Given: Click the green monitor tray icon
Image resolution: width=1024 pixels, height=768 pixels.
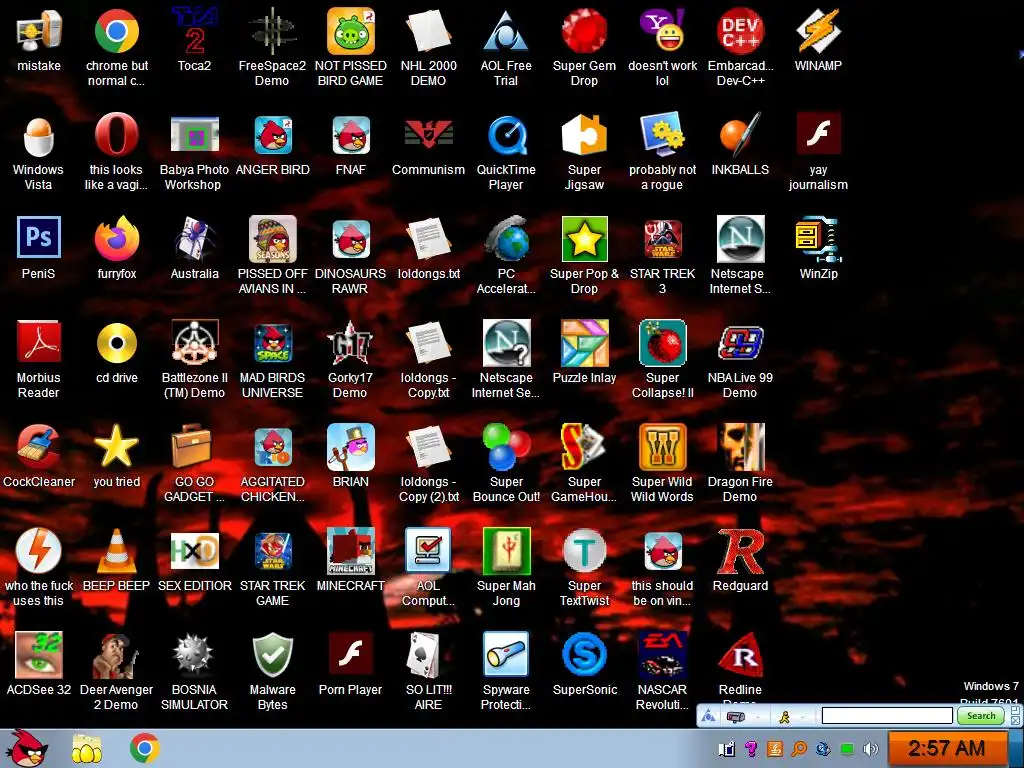Looking at the screenshot, I should (x=846, y=749).
